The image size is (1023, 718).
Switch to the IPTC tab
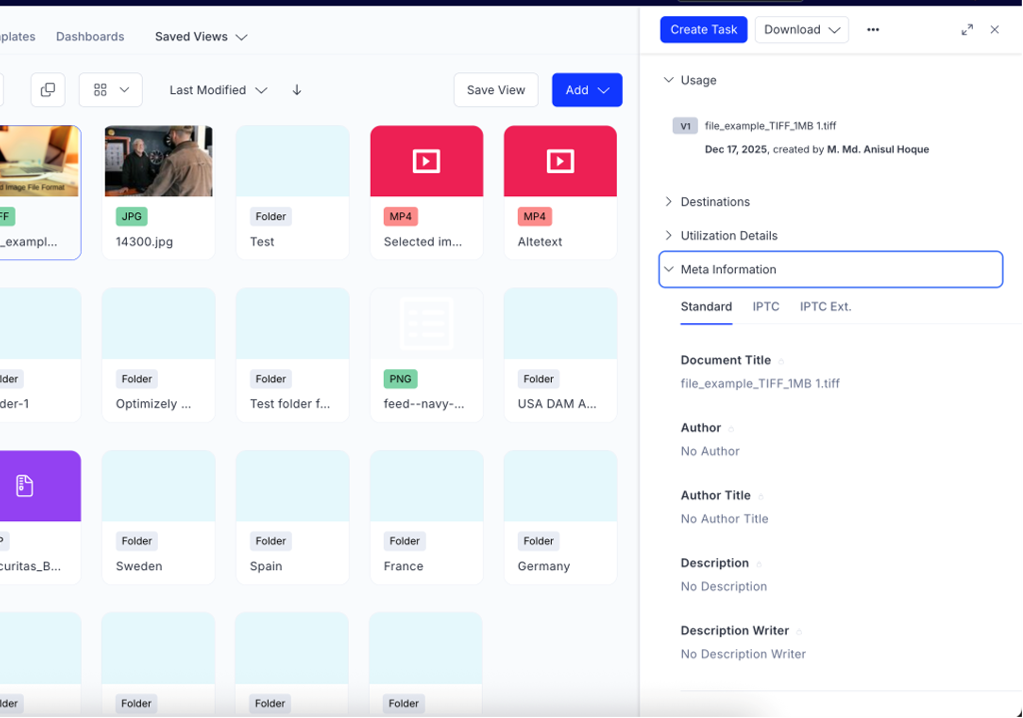tap(766, 307)
